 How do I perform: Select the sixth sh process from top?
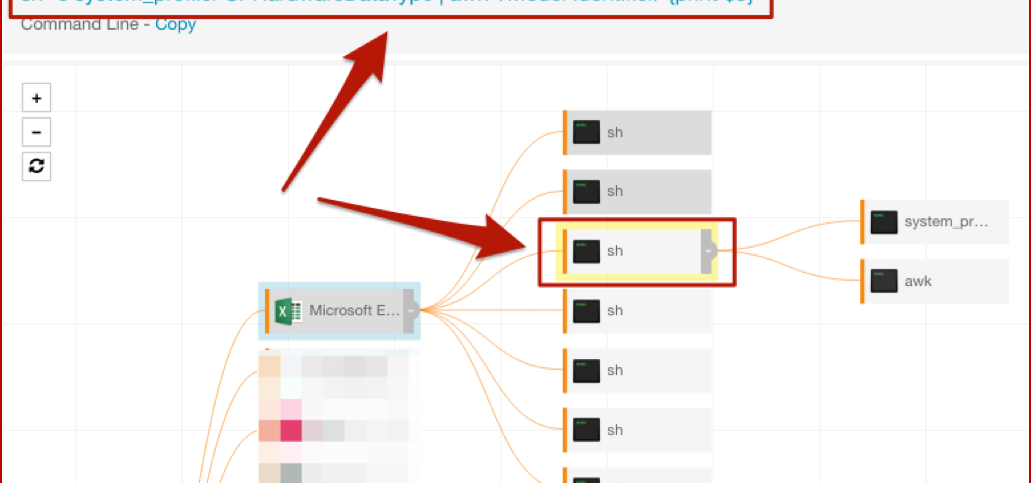[615, 430]
